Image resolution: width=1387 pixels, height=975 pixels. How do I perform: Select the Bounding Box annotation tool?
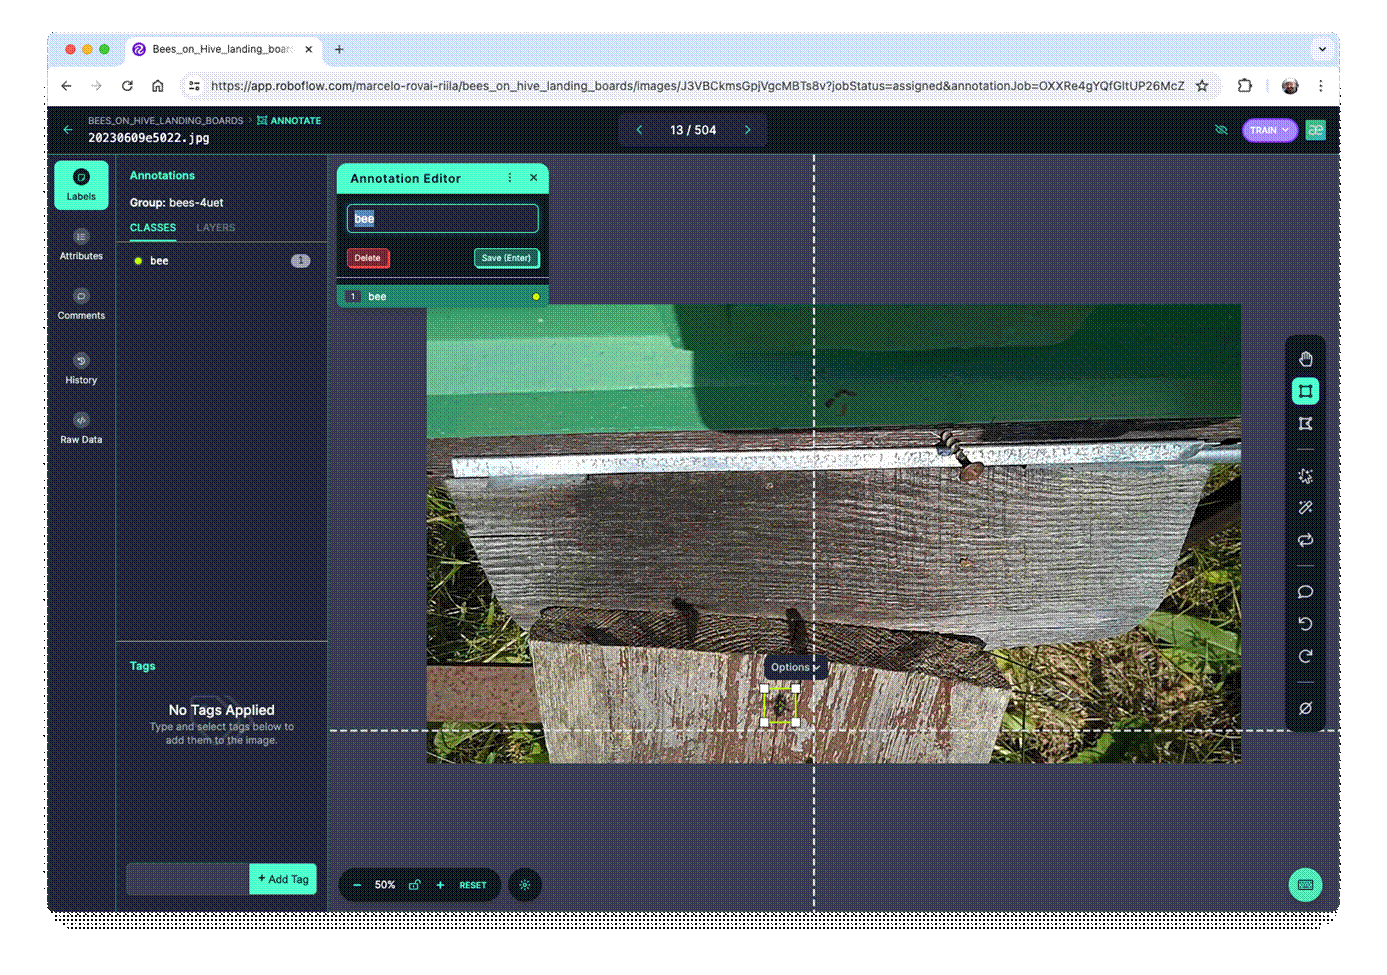[x=1305, y=391]
